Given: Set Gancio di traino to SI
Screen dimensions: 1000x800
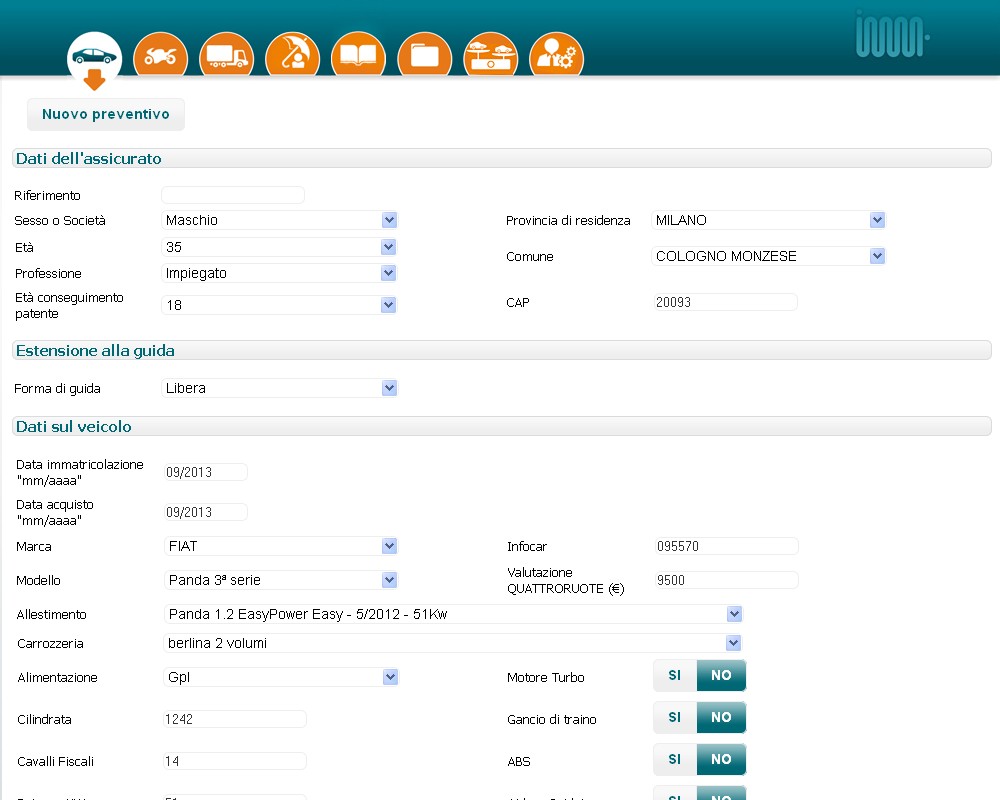Looking at the screenshot, I should click(675, 717).
